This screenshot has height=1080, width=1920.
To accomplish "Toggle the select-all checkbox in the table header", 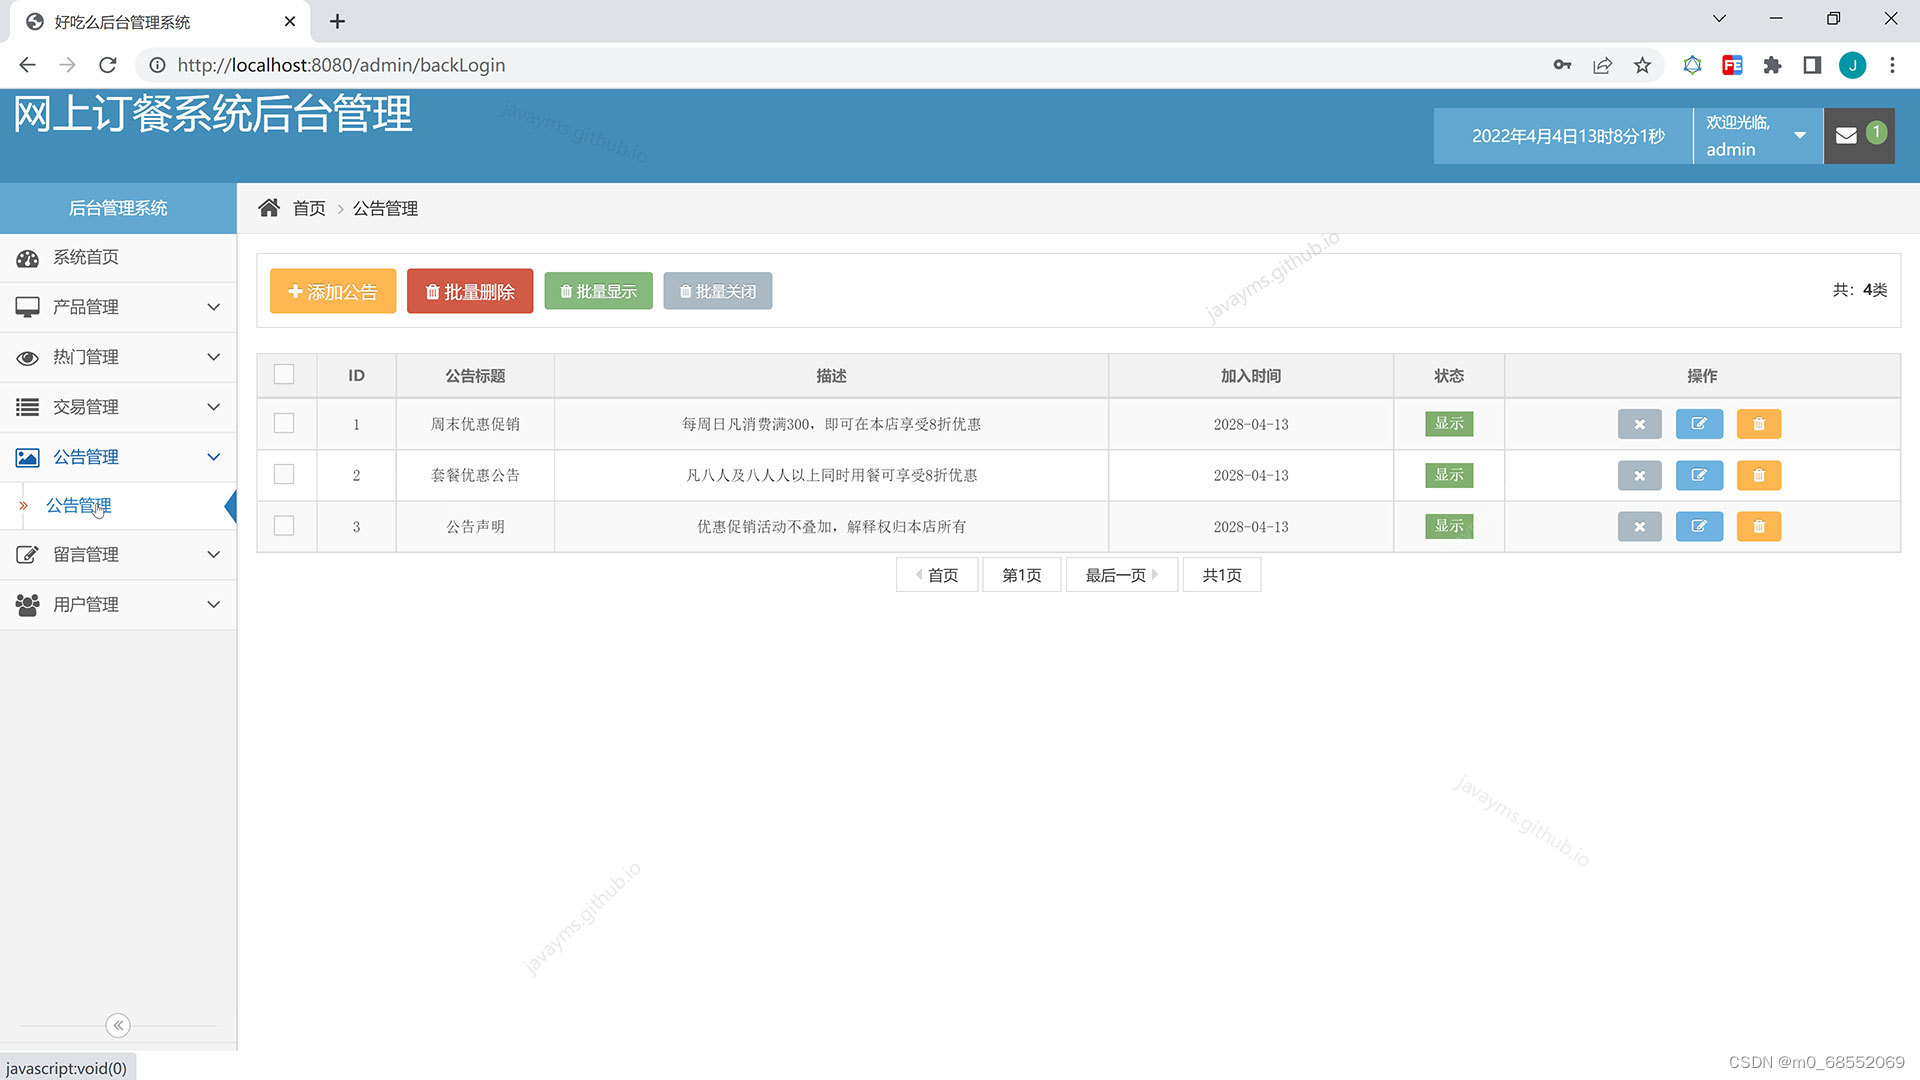I will tap(284, 374).
